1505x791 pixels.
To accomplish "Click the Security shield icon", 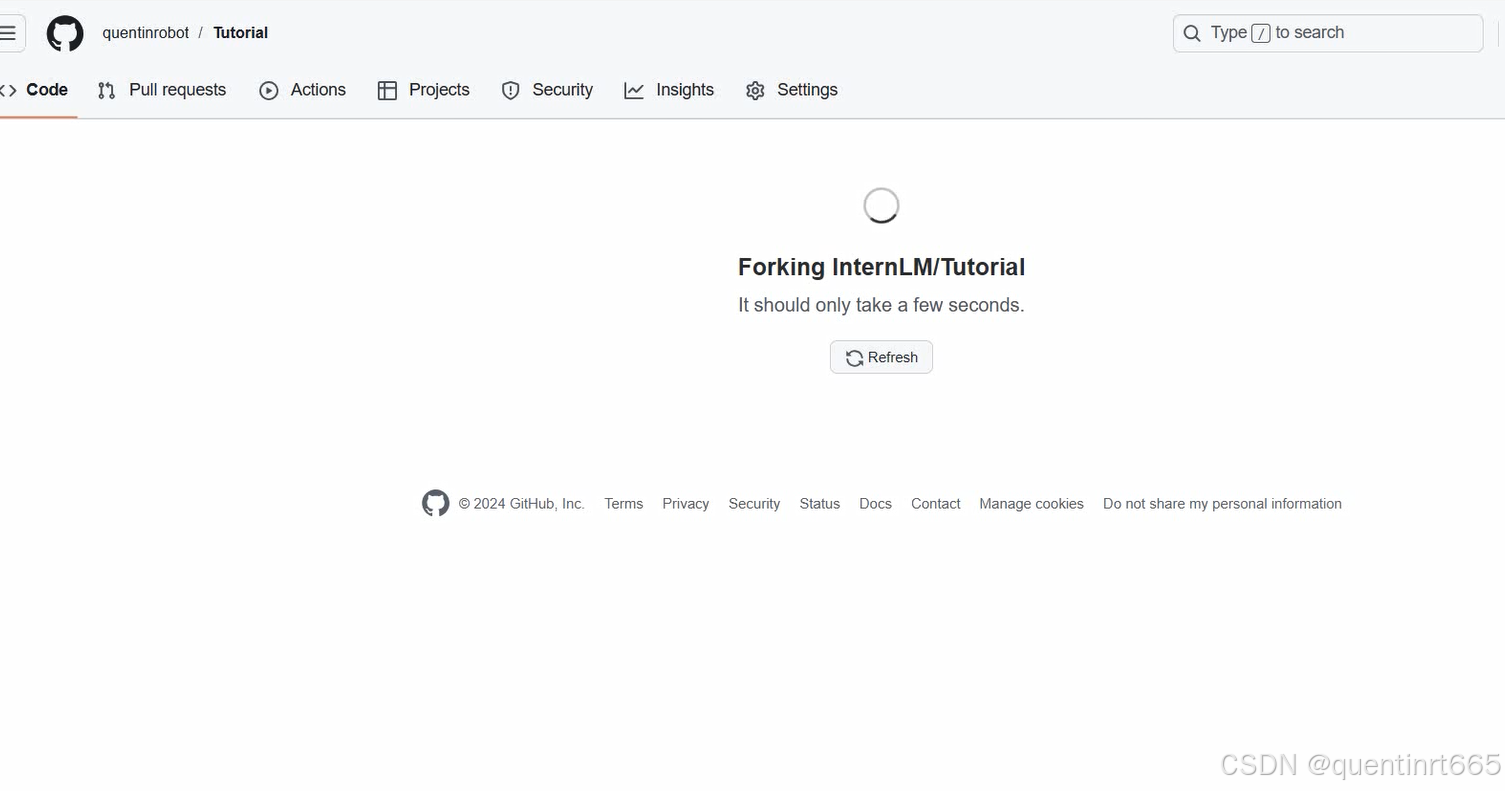I will pos(511,90).
